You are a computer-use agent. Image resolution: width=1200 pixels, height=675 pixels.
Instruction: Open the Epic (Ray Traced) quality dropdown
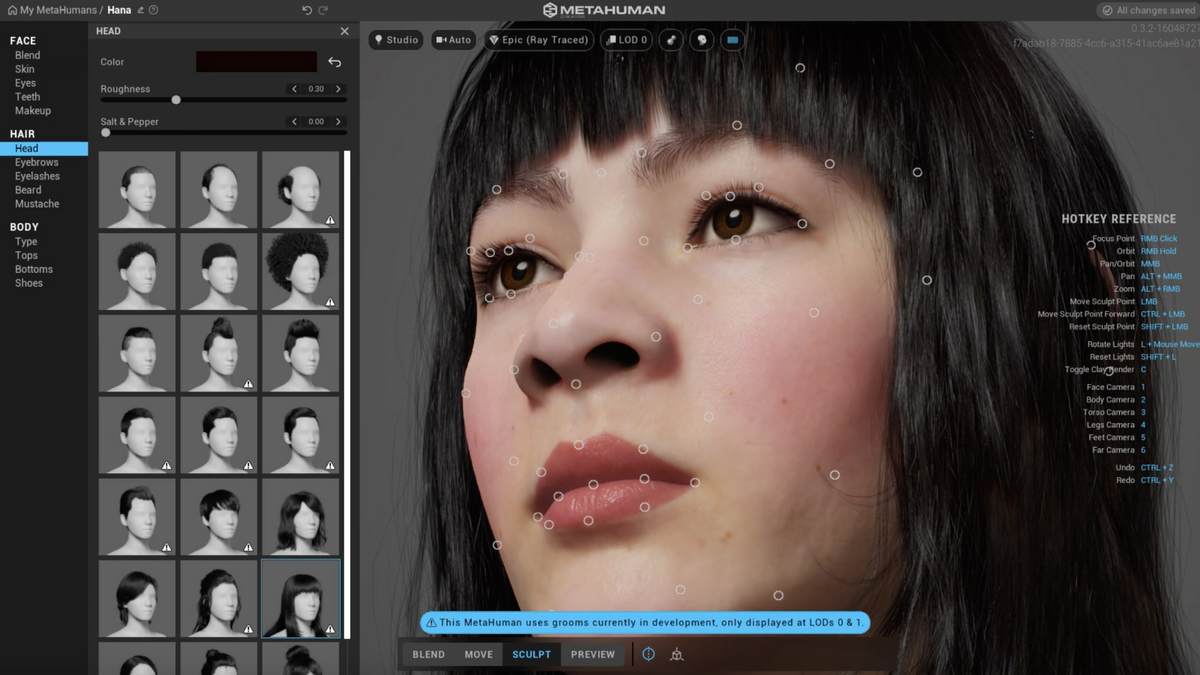coord(538,40)
